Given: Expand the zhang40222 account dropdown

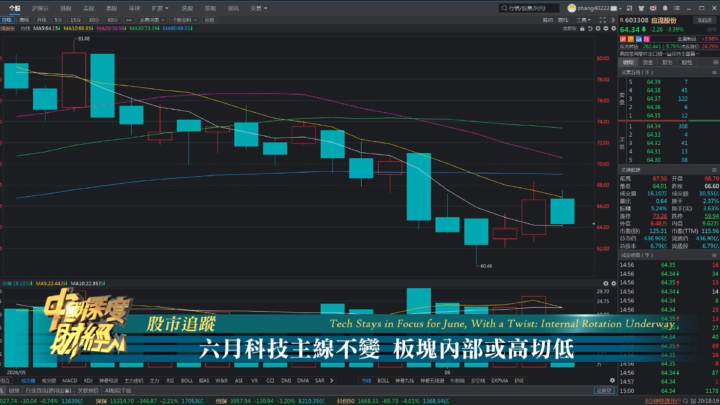Looking at the screenshot, I should pos(620,8).
